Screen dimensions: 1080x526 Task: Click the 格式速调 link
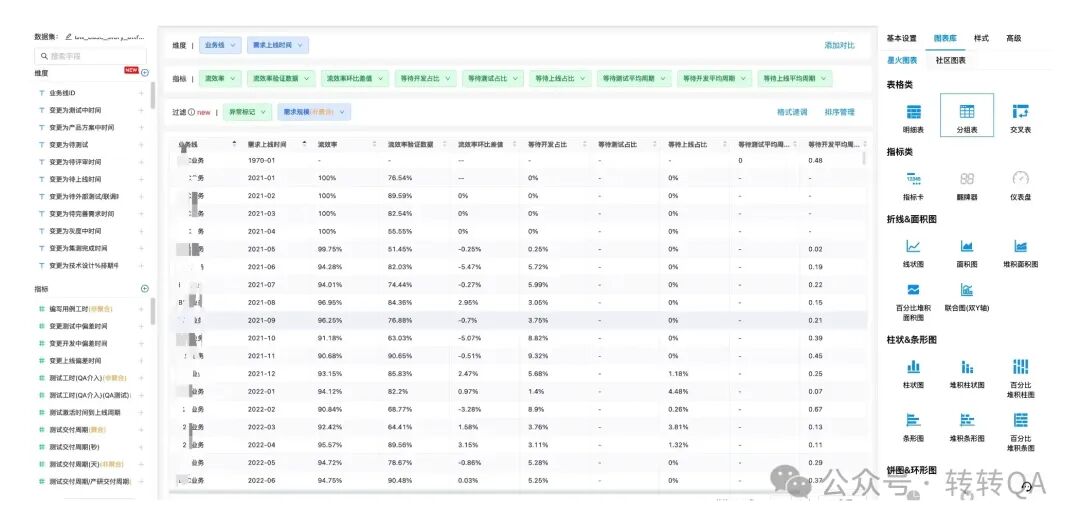(x=792, y=112)
